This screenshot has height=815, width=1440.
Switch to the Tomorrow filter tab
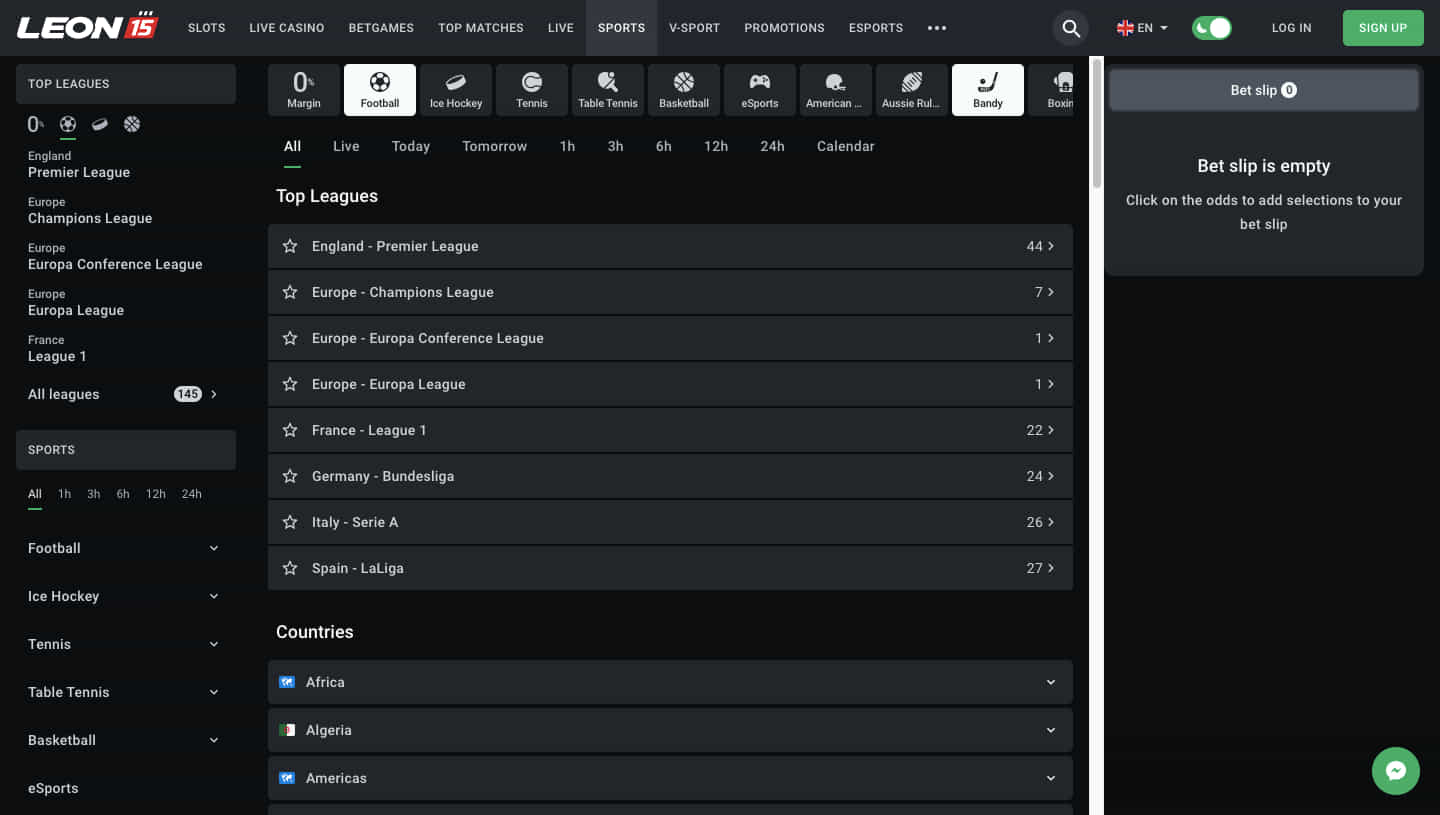click(494, 146)
